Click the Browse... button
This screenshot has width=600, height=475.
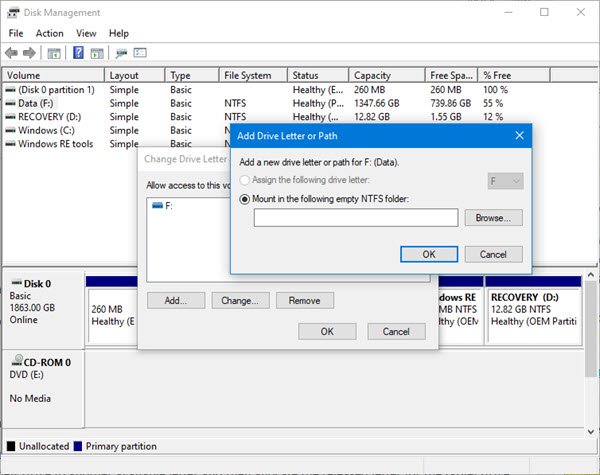[493, 217]
